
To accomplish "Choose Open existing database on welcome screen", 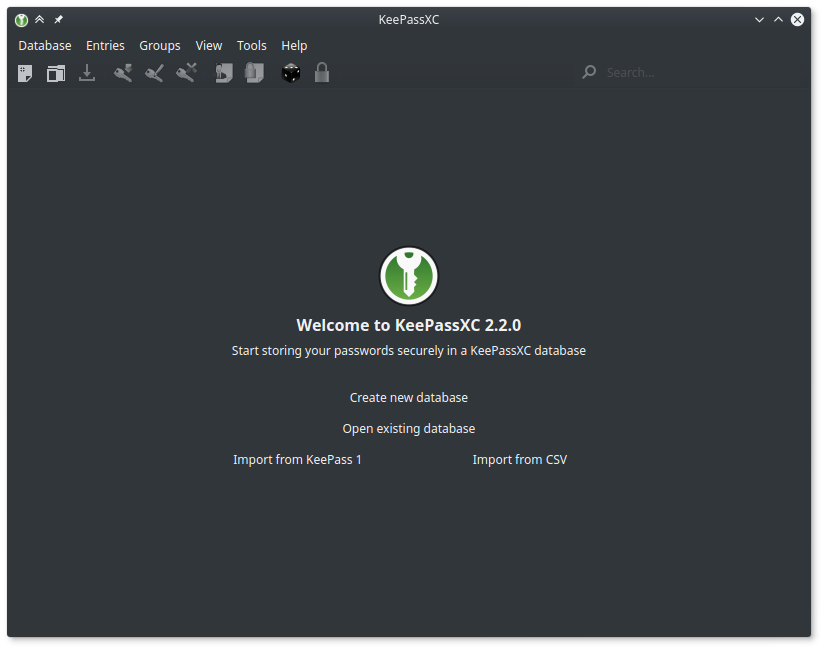I will 408,429.
